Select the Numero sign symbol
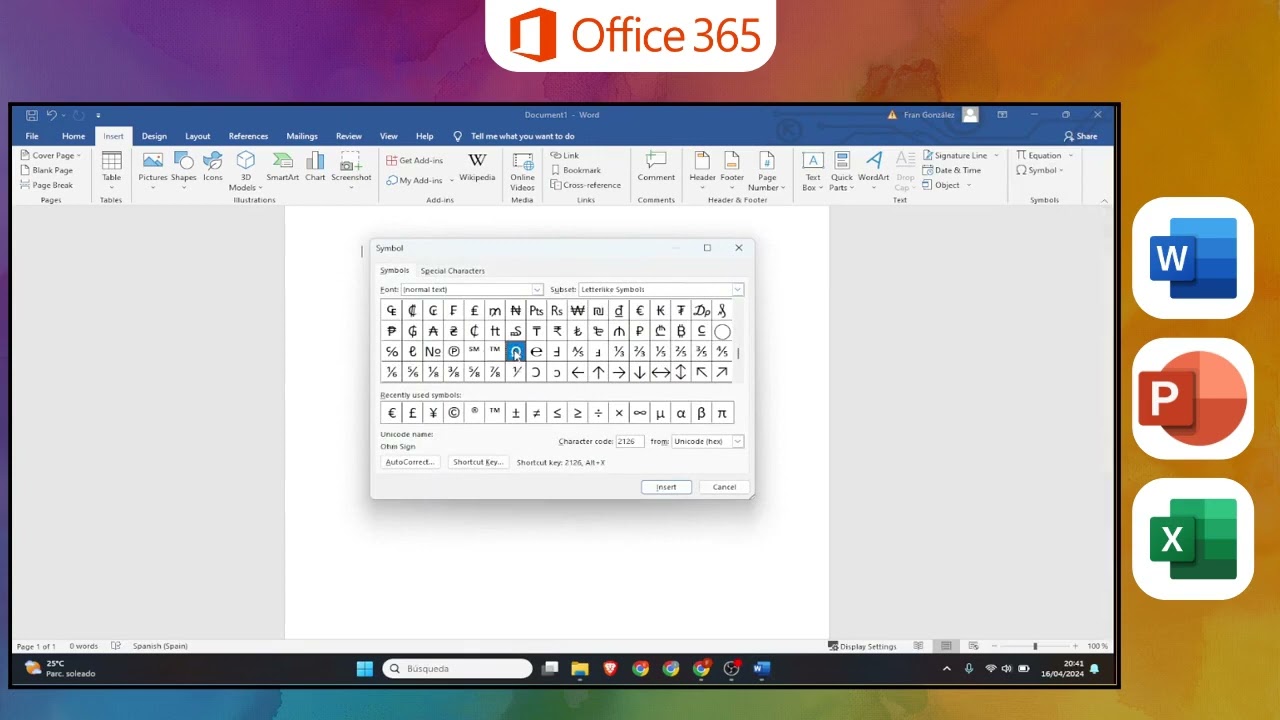 click(433, 351)
